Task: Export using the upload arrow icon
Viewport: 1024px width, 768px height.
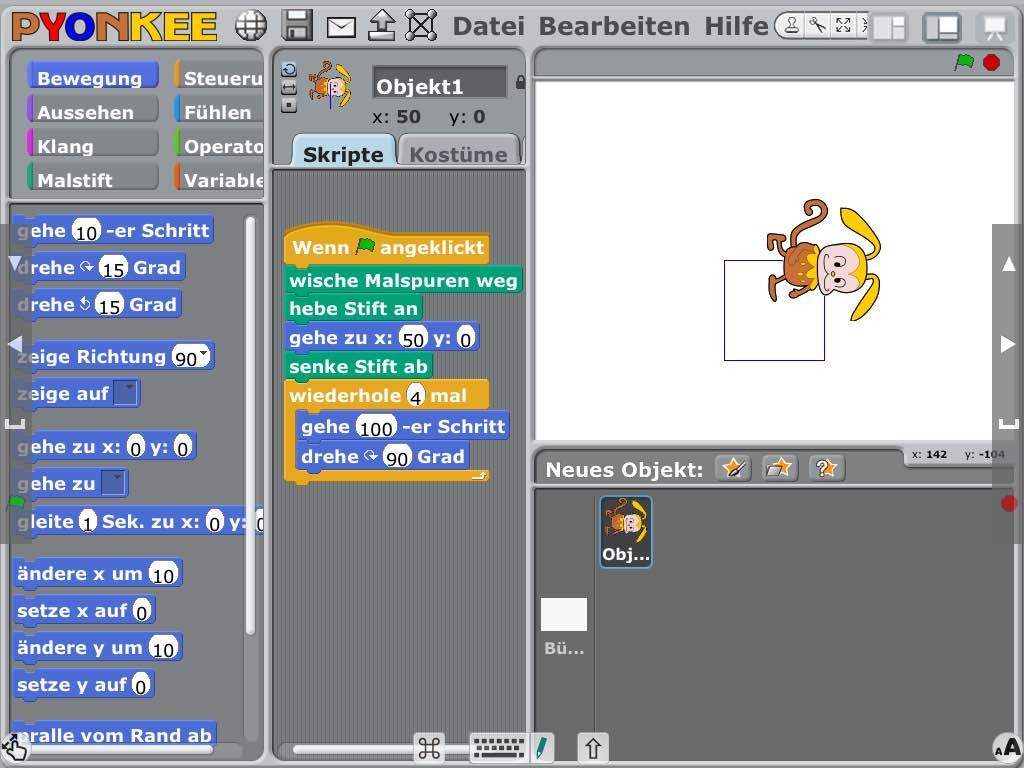Action: click(x=381, y=25)
